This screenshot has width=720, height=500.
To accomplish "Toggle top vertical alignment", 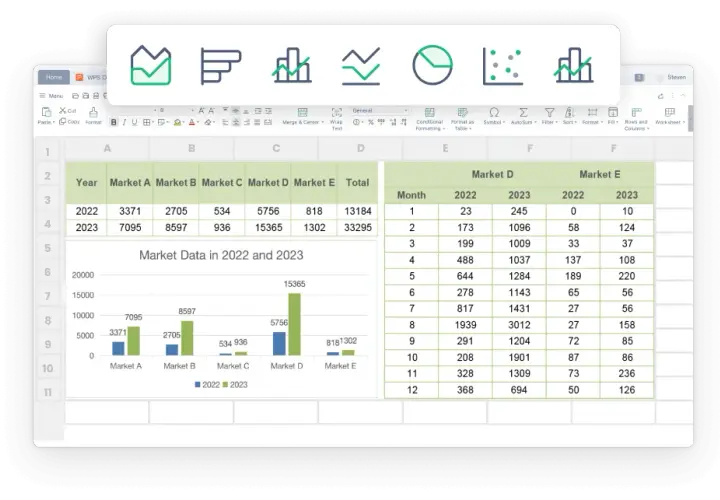I will click(x=225, y=111).
